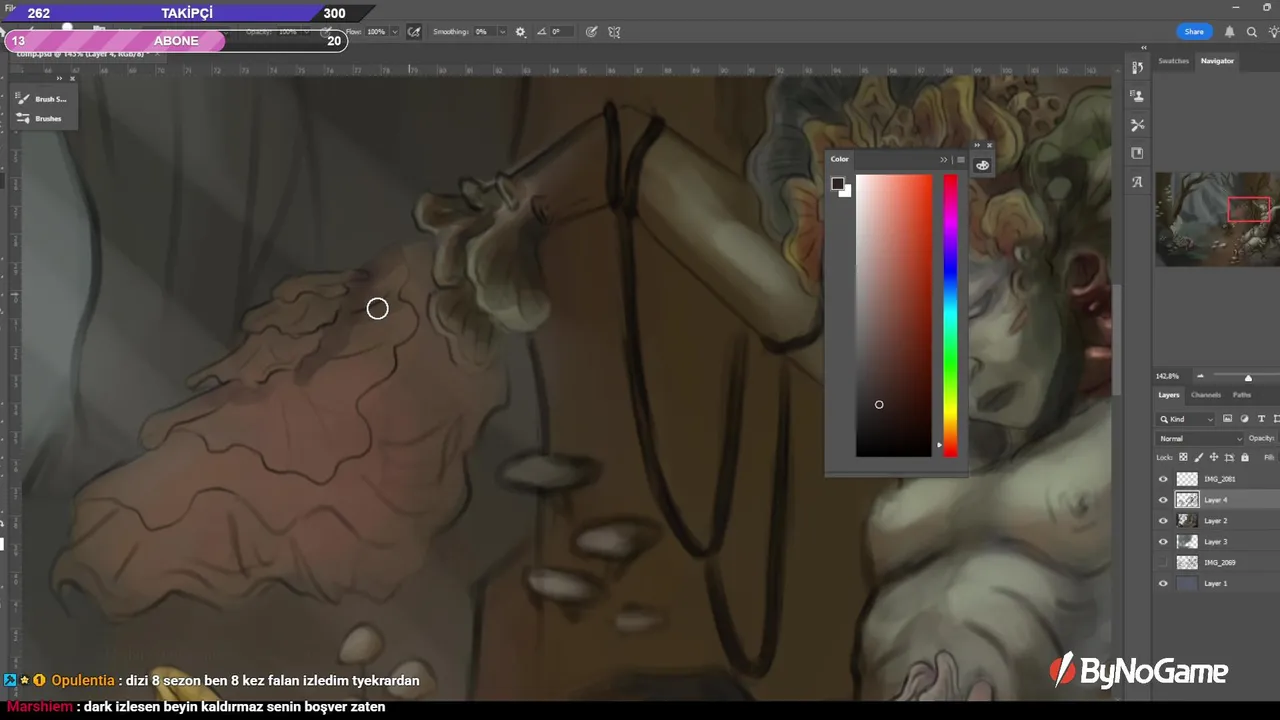Open the Clone Source panel icon
The image size is (1280, 720).
point(1137,96)
